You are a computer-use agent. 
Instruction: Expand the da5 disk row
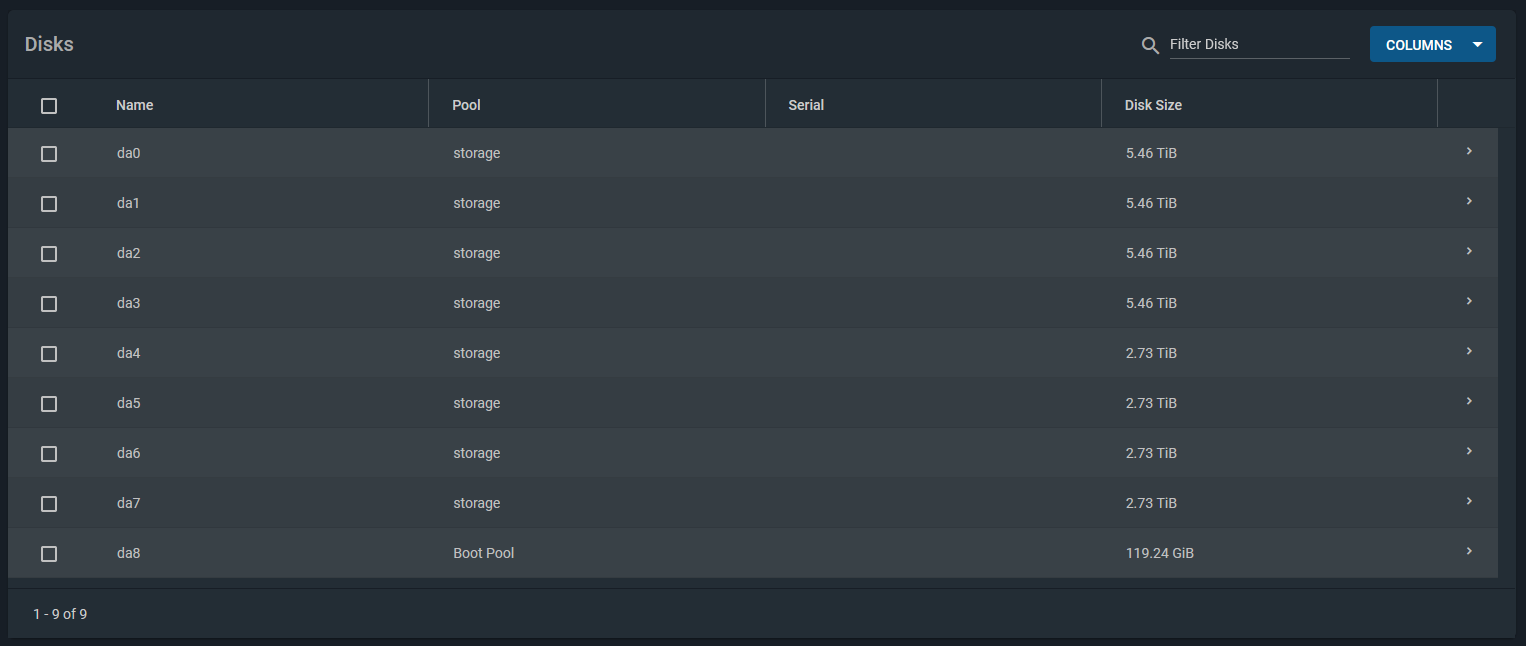tap(1468, 401)
